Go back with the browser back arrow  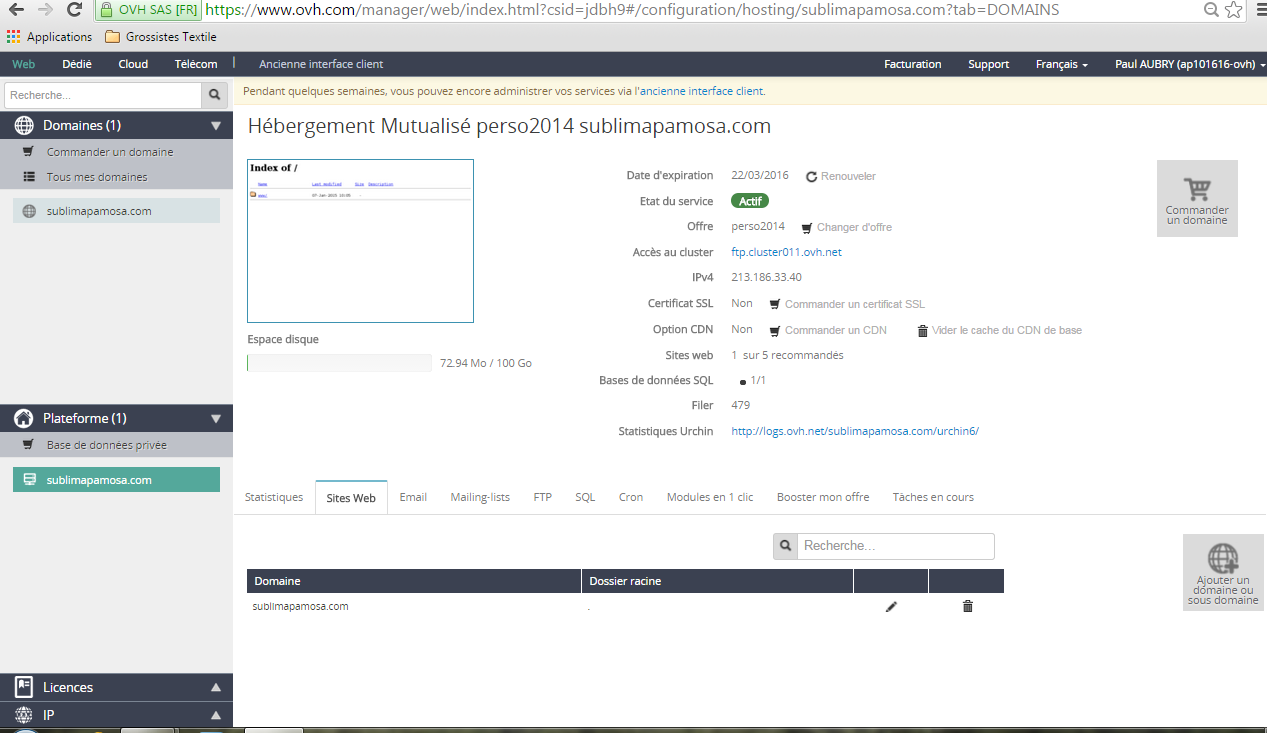[17, 10]
